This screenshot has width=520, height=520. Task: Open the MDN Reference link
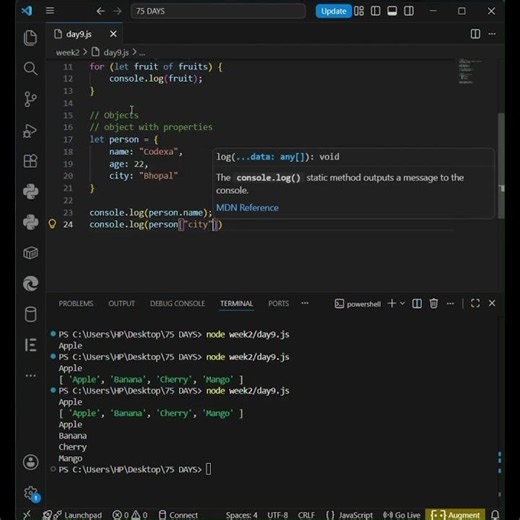247,208
